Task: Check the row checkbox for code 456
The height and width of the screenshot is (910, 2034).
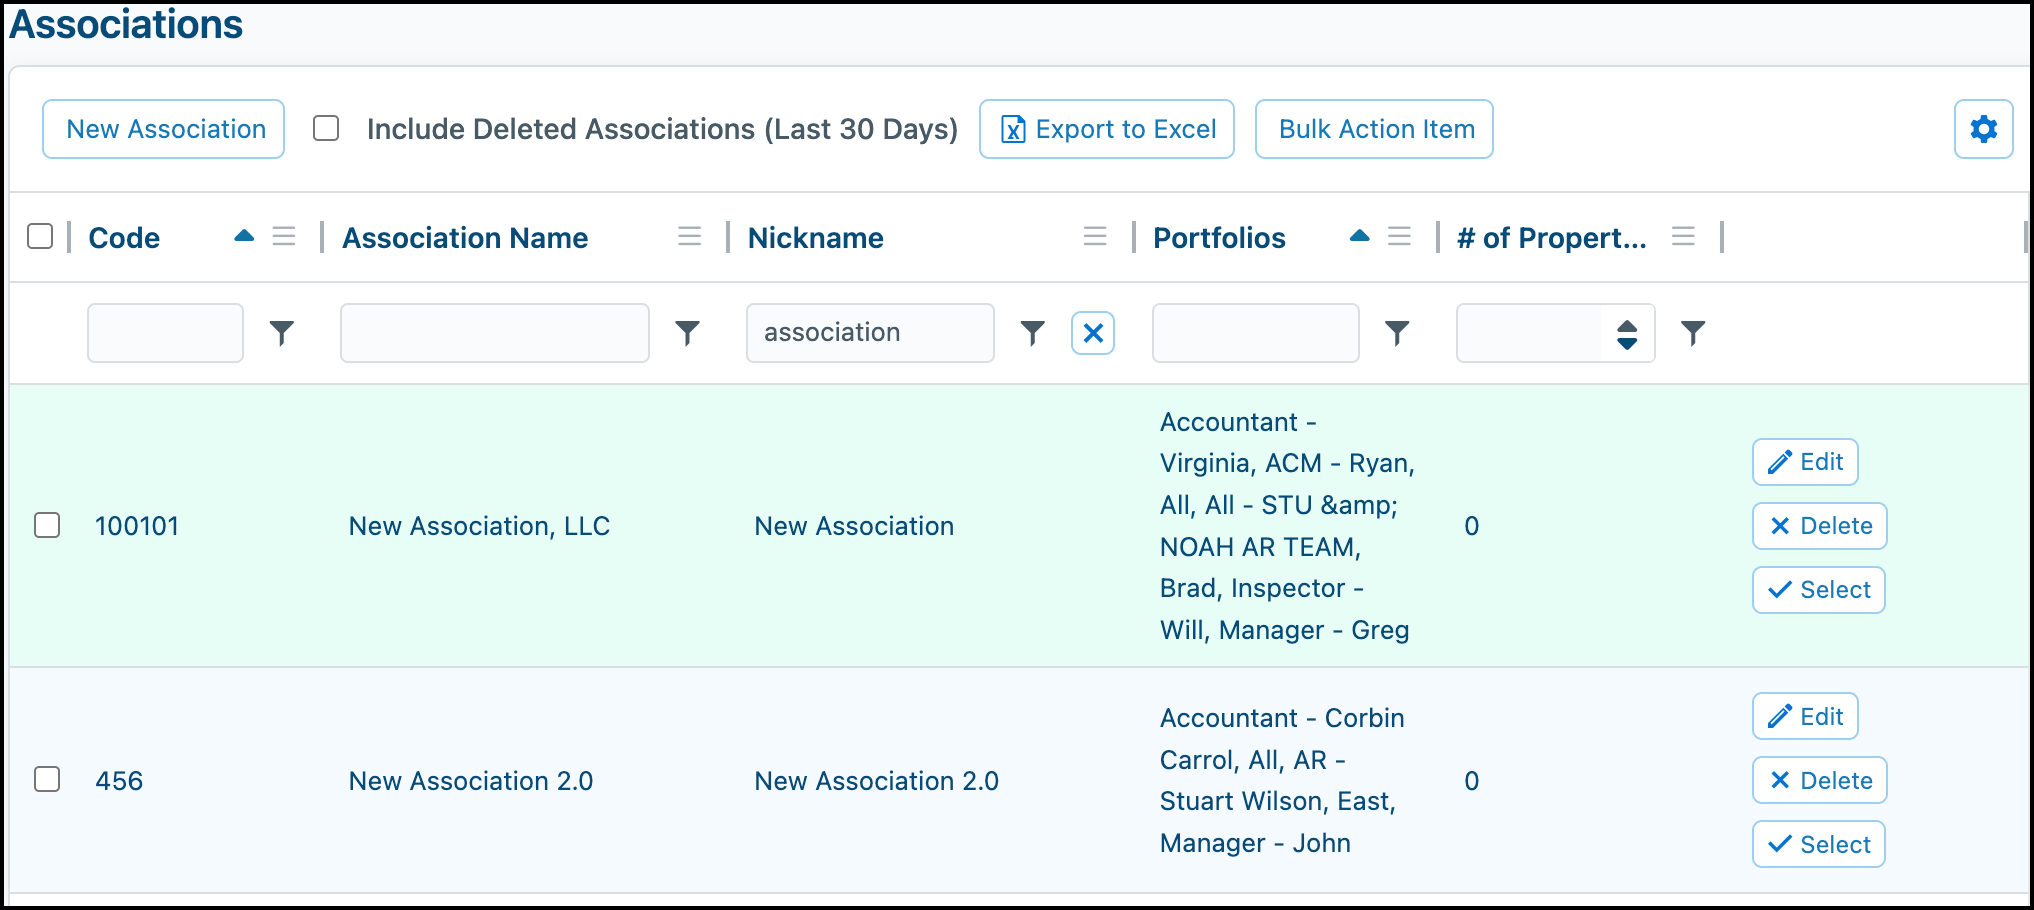Action: click(x=47, y=779)
